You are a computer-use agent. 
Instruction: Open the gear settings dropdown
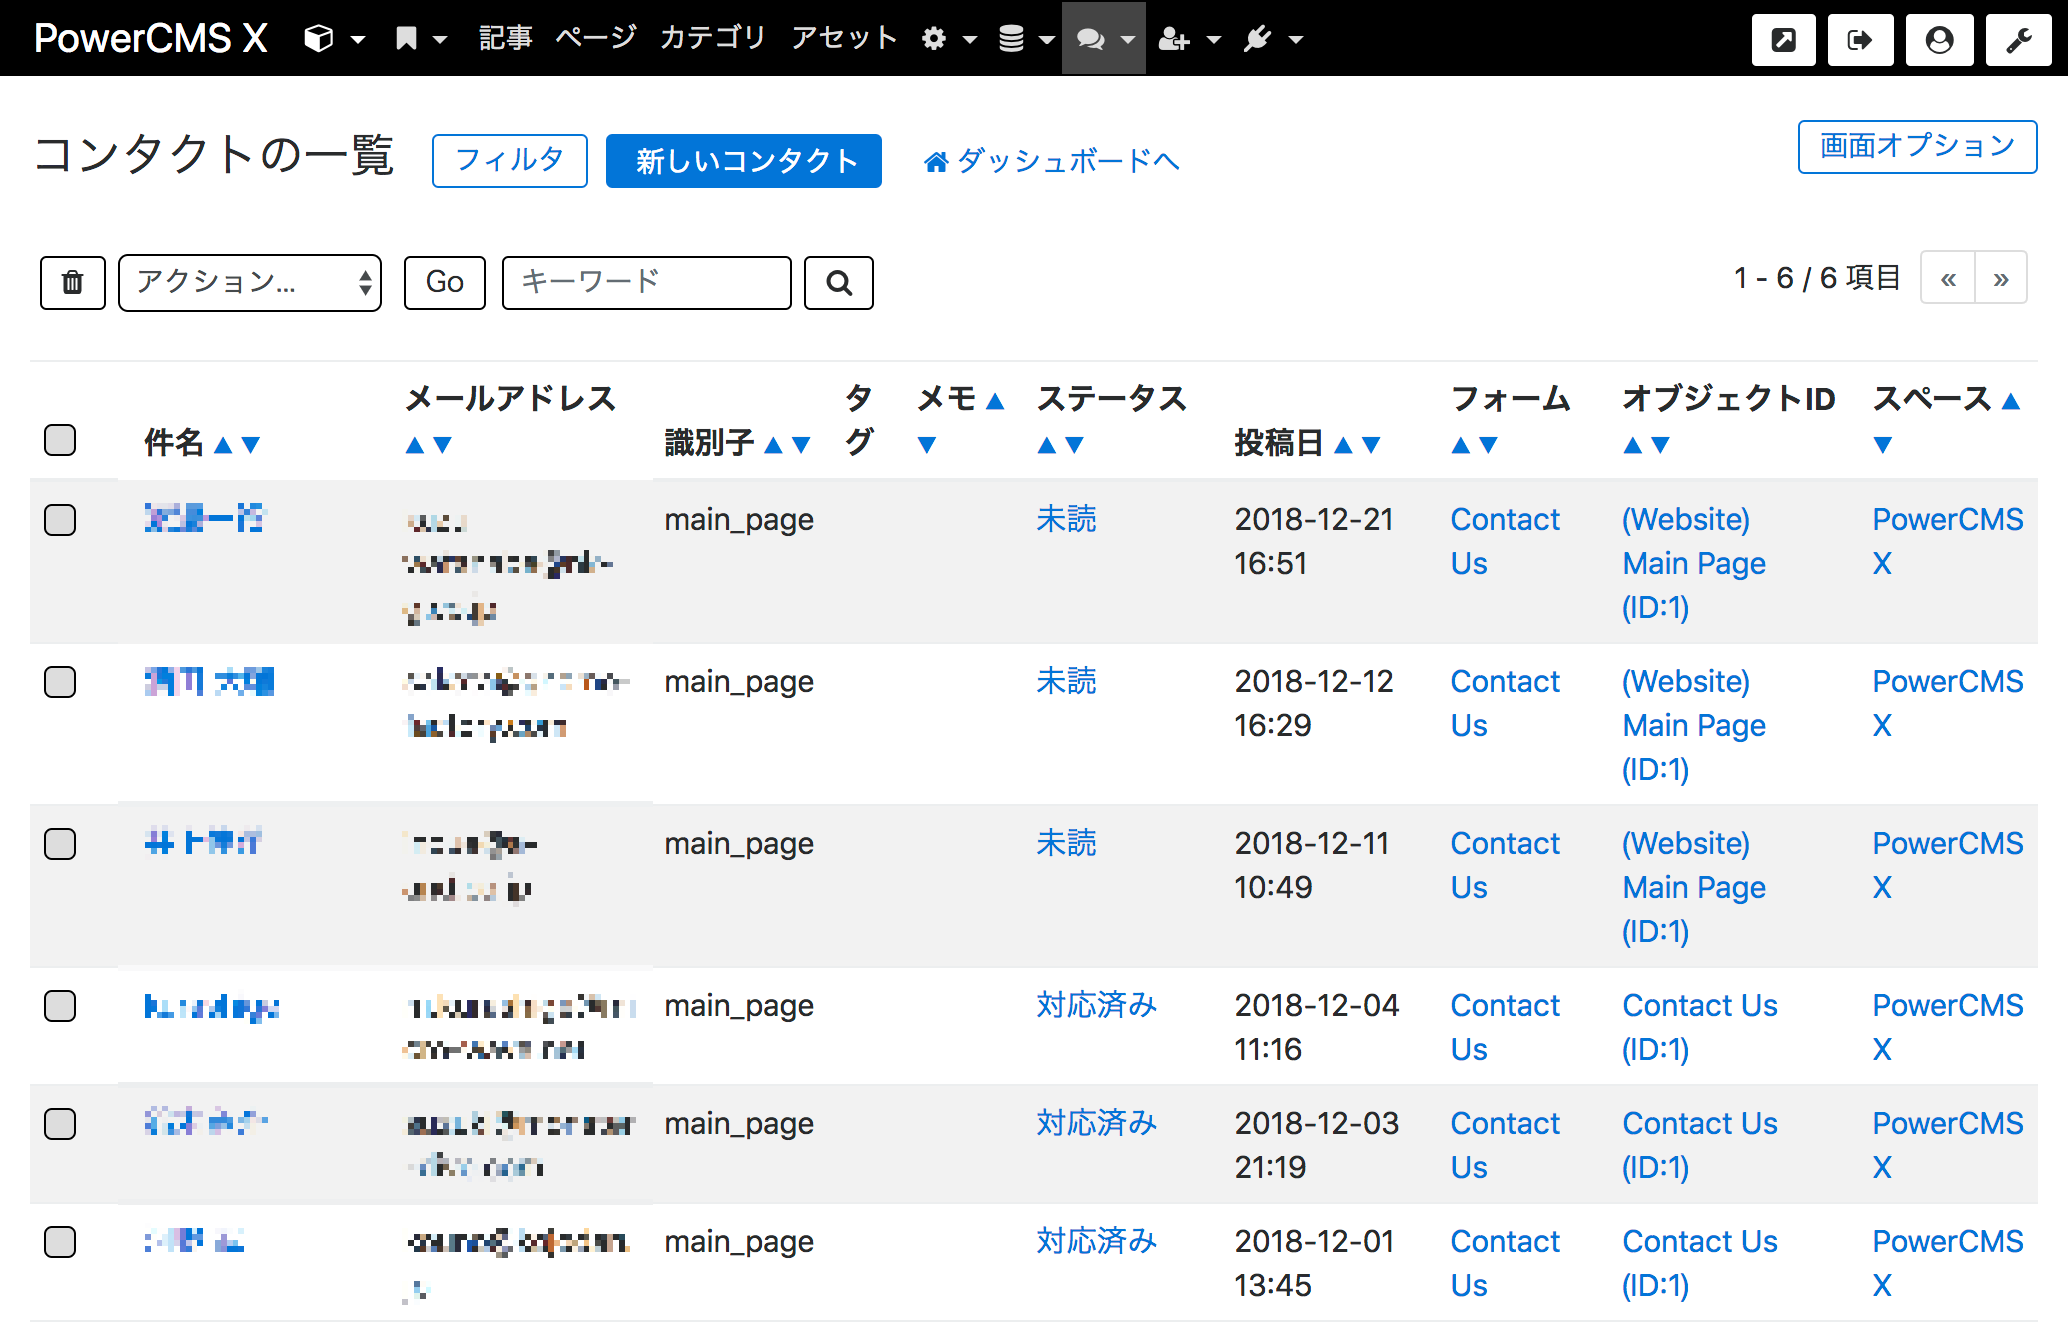(948, 39)
